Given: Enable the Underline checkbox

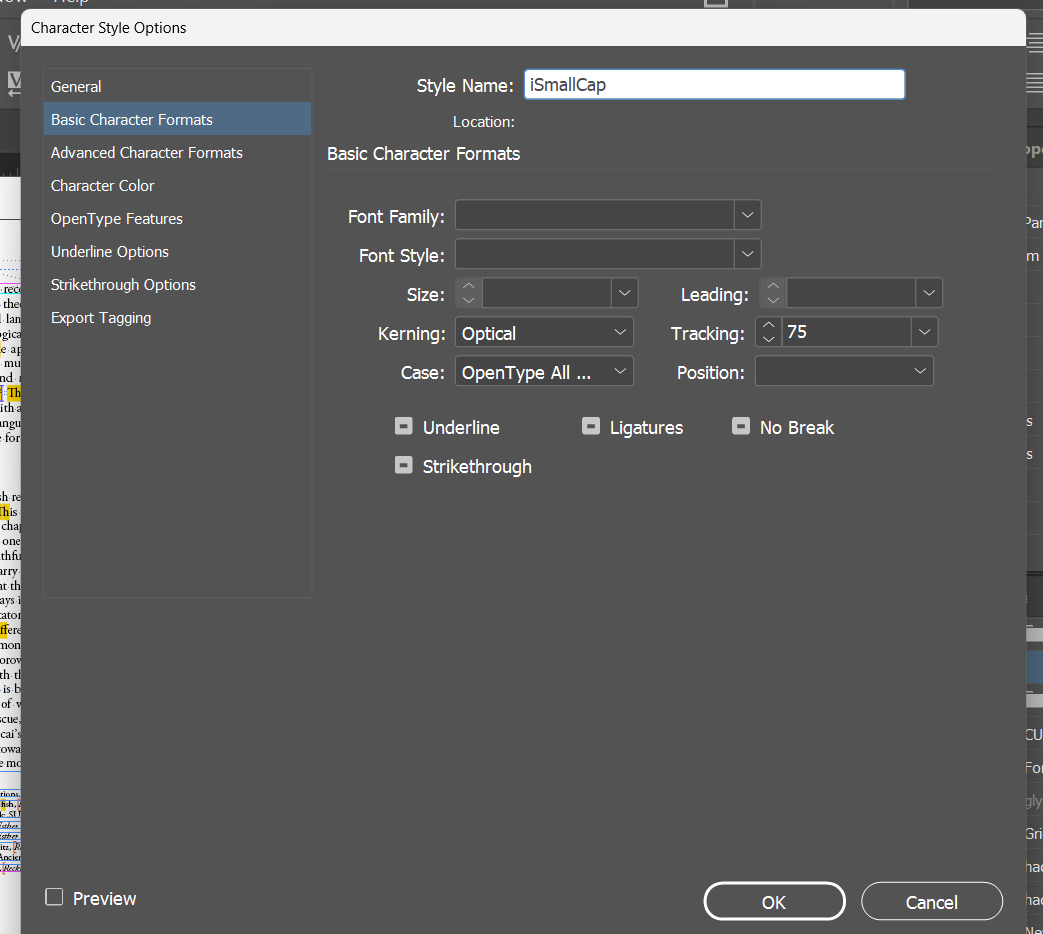Looking at the screenshot, I should (403, 425).
